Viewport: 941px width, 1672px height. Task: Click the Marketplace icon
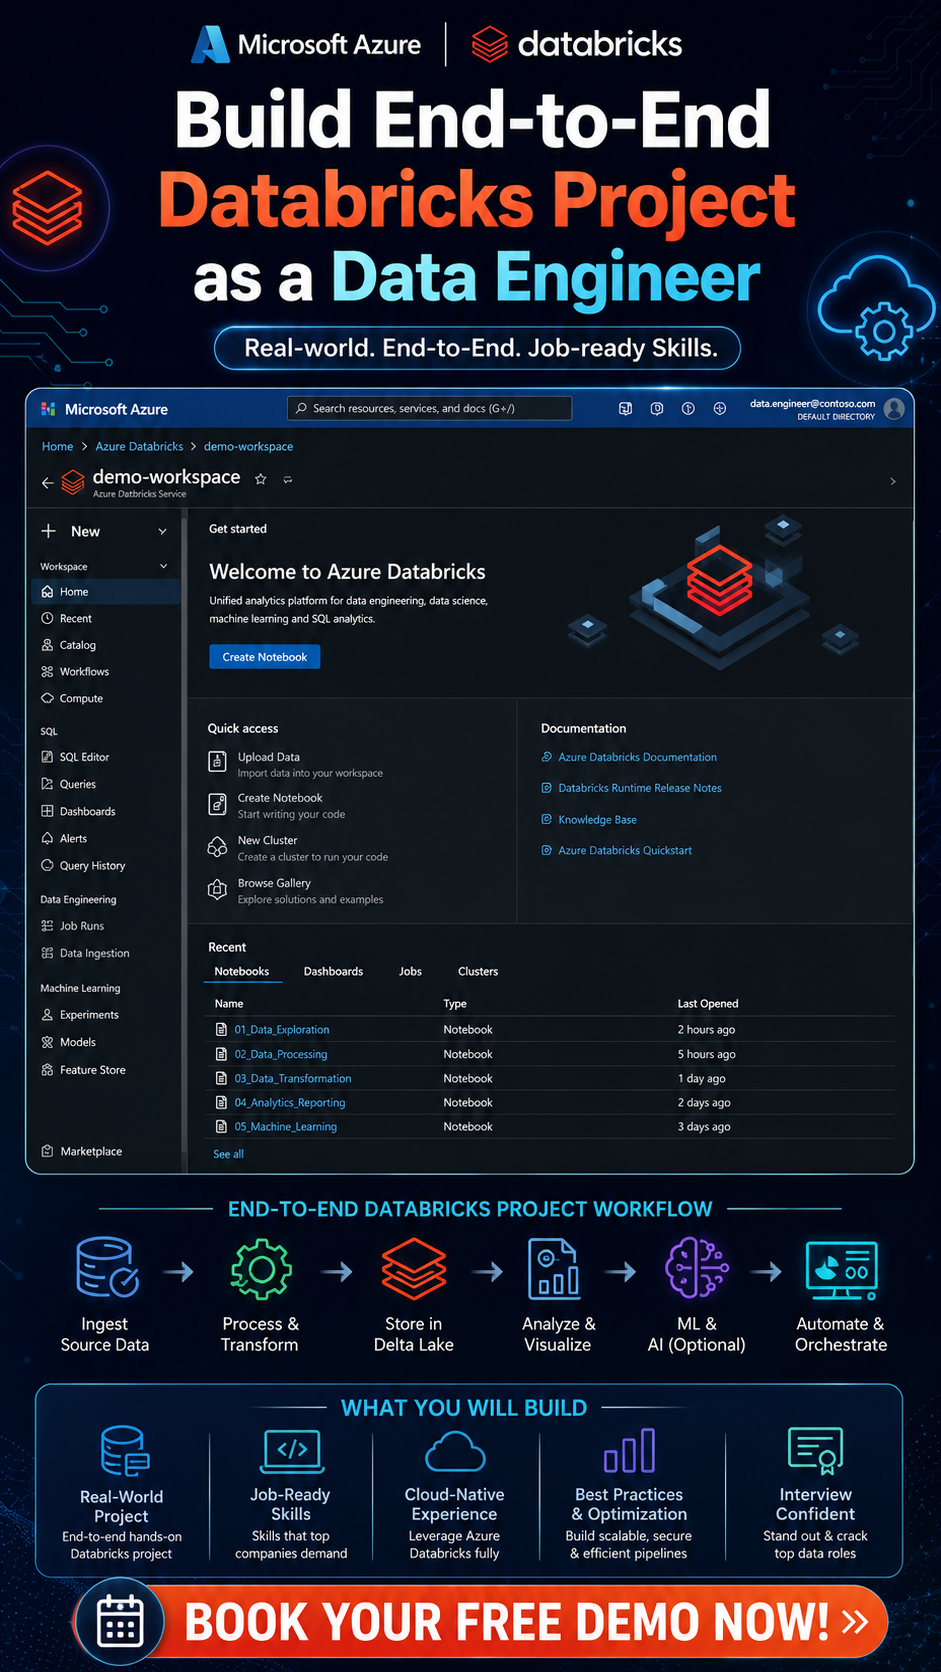click(x=47, y=1151)
